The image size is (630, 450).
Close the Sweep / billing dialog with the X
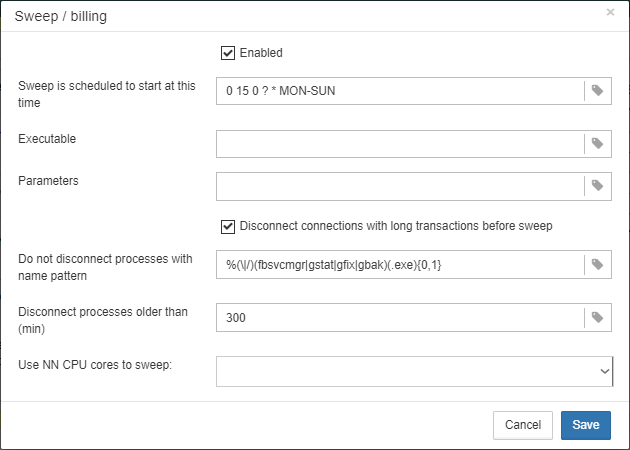(x=610, y=12)
